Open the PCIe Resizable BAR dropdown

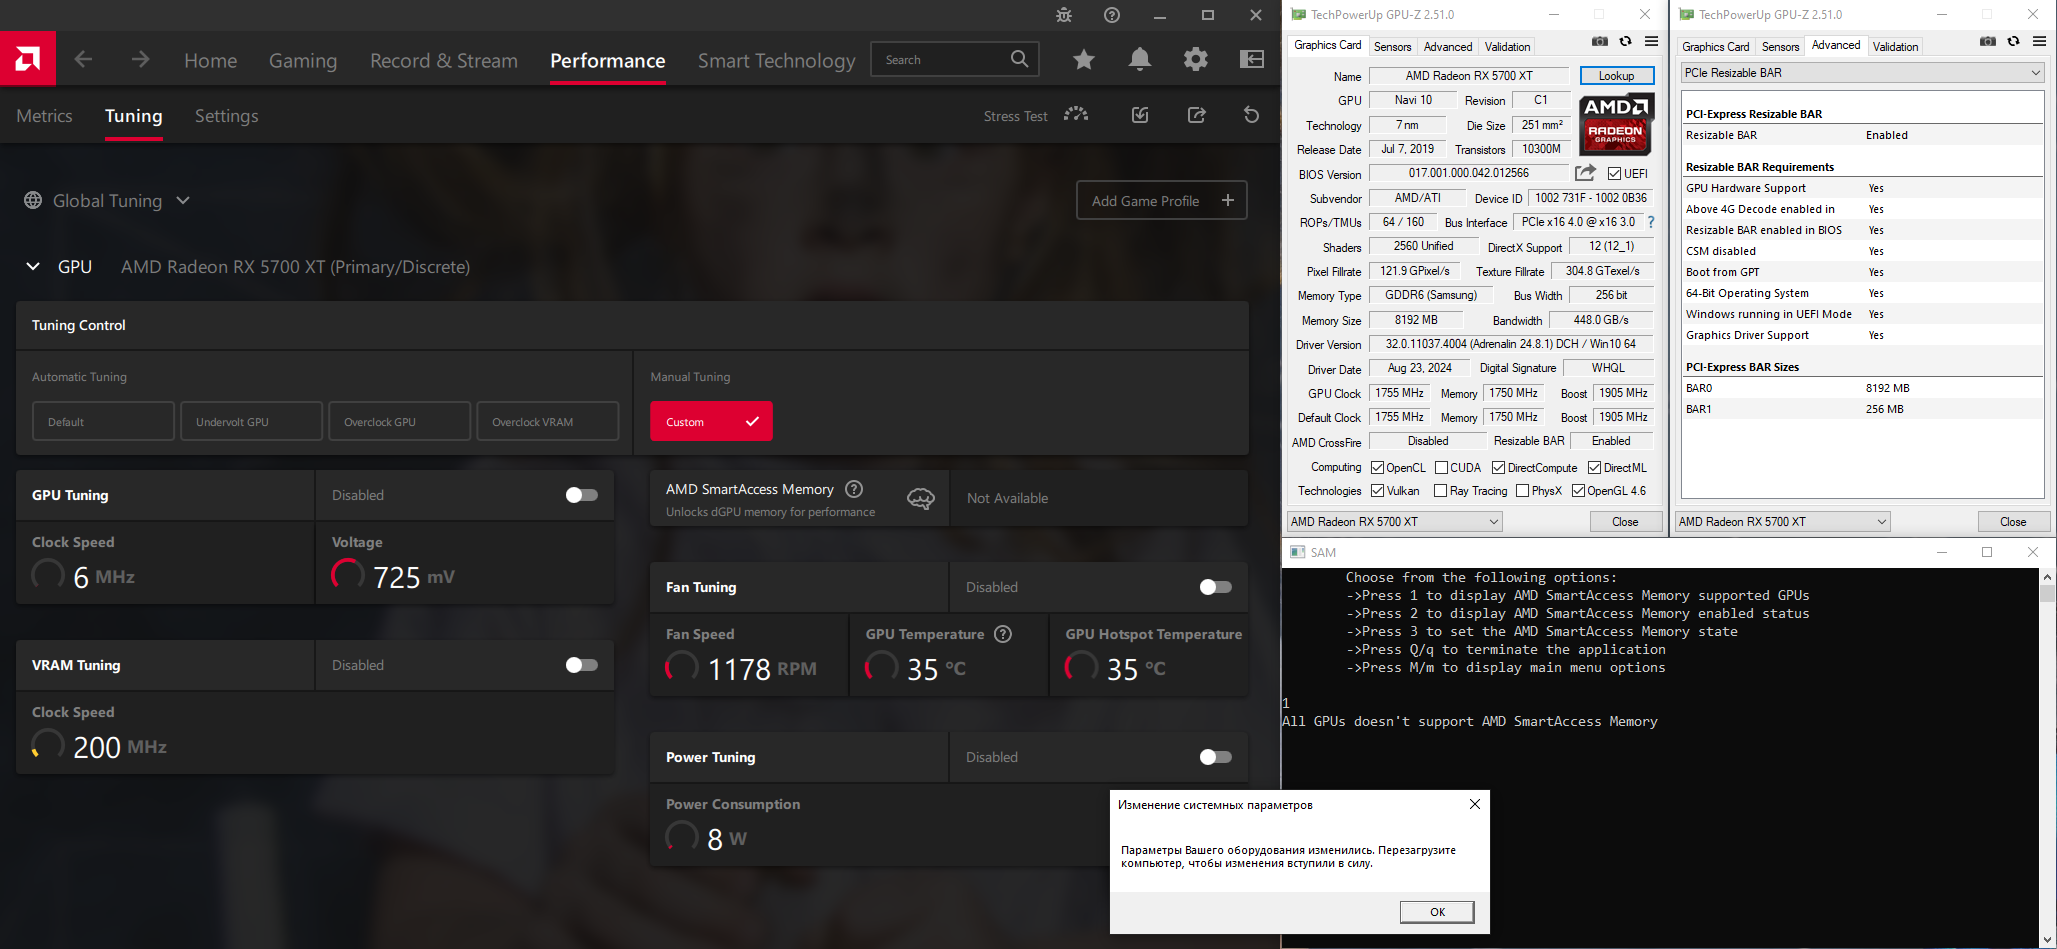click(1862, 73)
